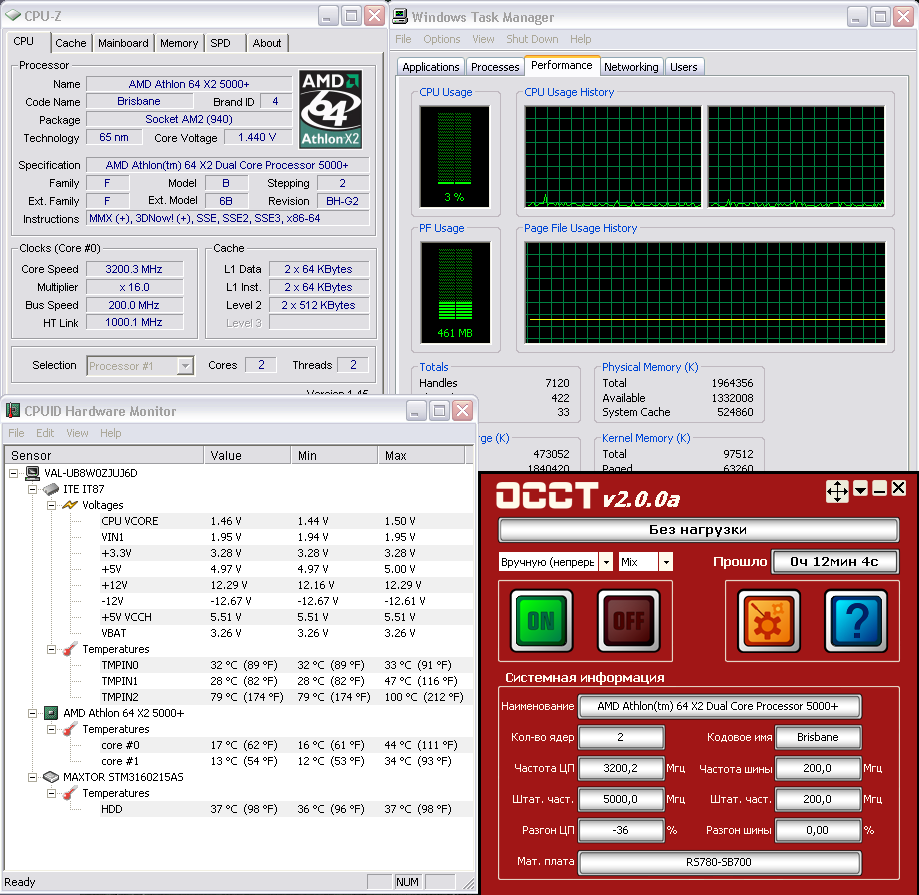
Task: Collapse the VAL-UB8W0ZJUJ6D root node
Action: (x=13, y=473)
